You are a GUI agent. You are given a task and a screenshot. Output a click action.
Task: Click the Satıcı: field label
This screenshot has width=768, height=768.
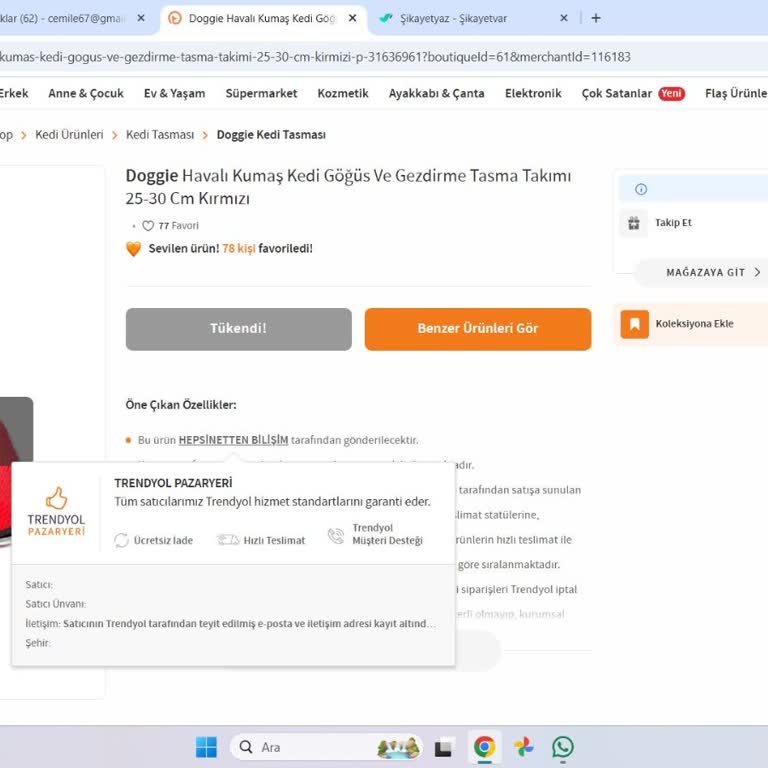click(39, 585)
